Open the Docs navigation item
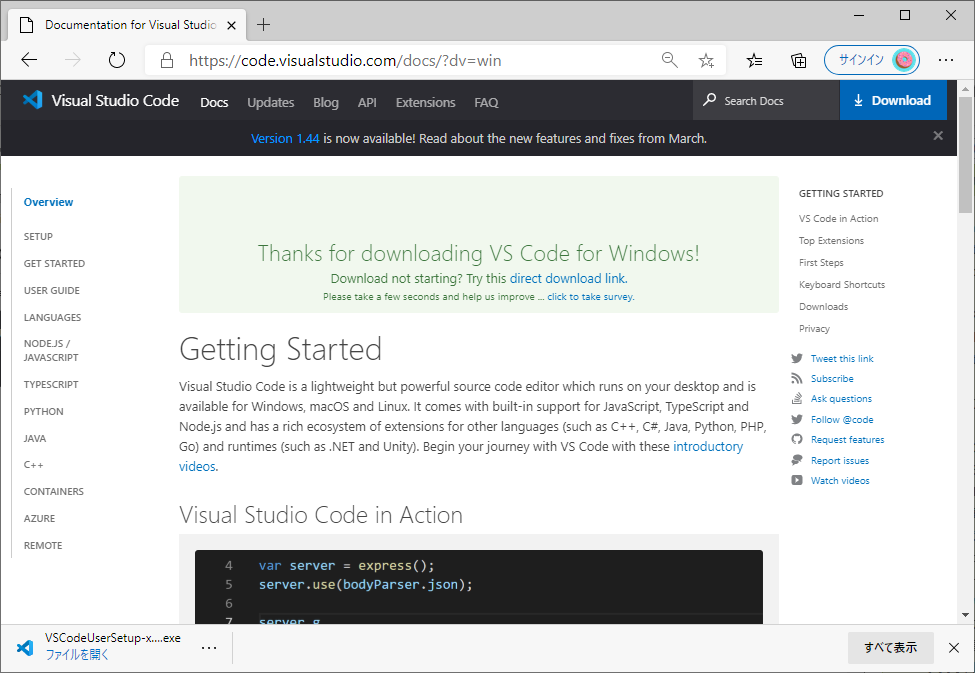Viewport: 975px width, 673px height. 214,102
